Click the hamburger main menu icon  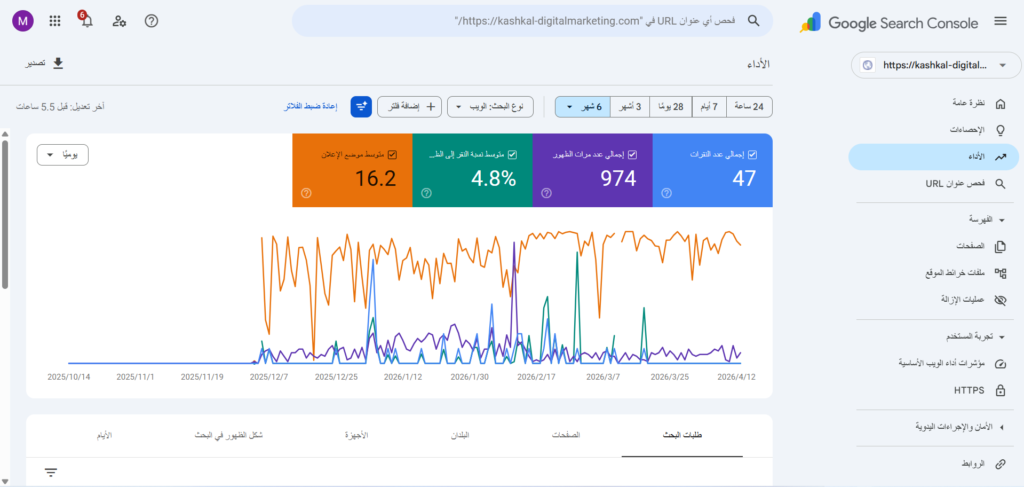[x=1000, y=21]
